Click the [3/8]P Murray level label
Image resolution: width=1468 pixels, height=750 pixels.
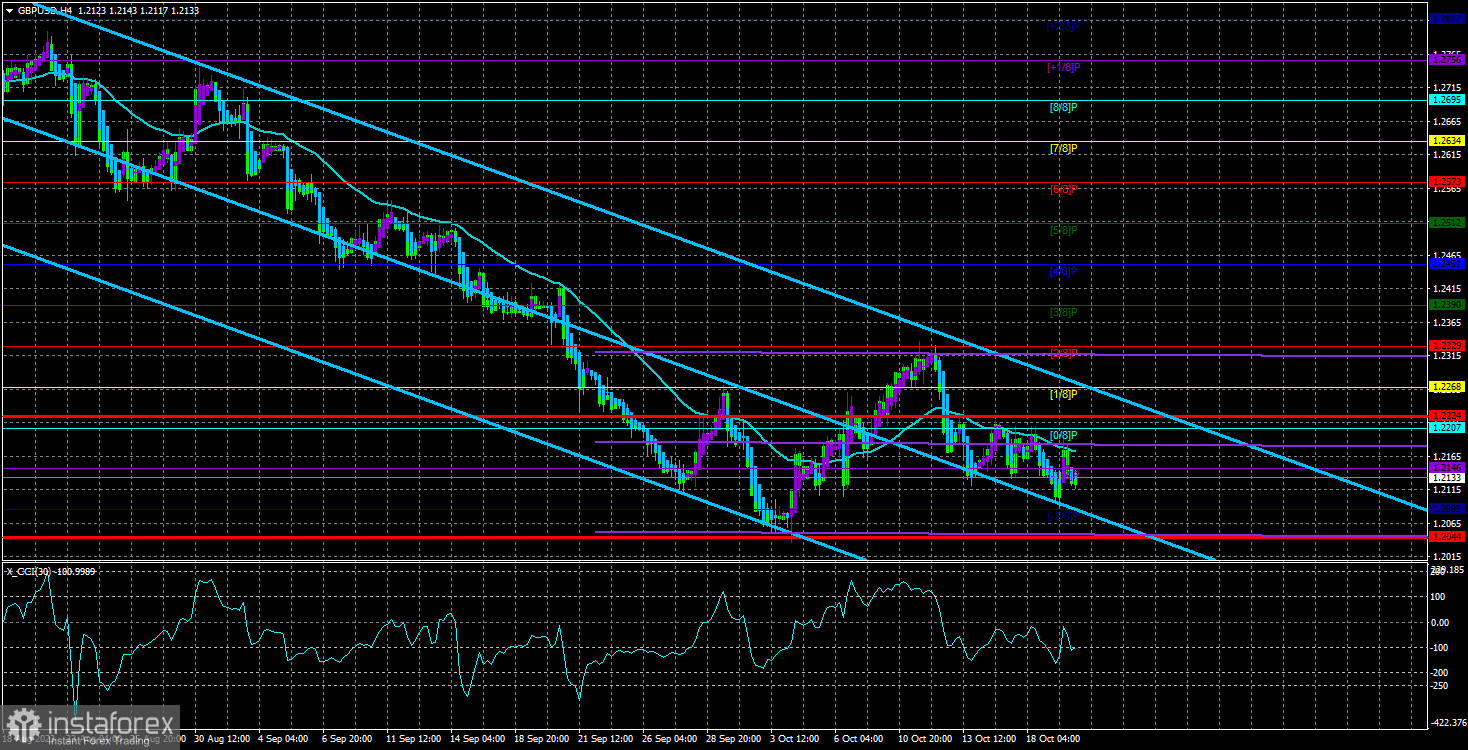[1064, 313]
